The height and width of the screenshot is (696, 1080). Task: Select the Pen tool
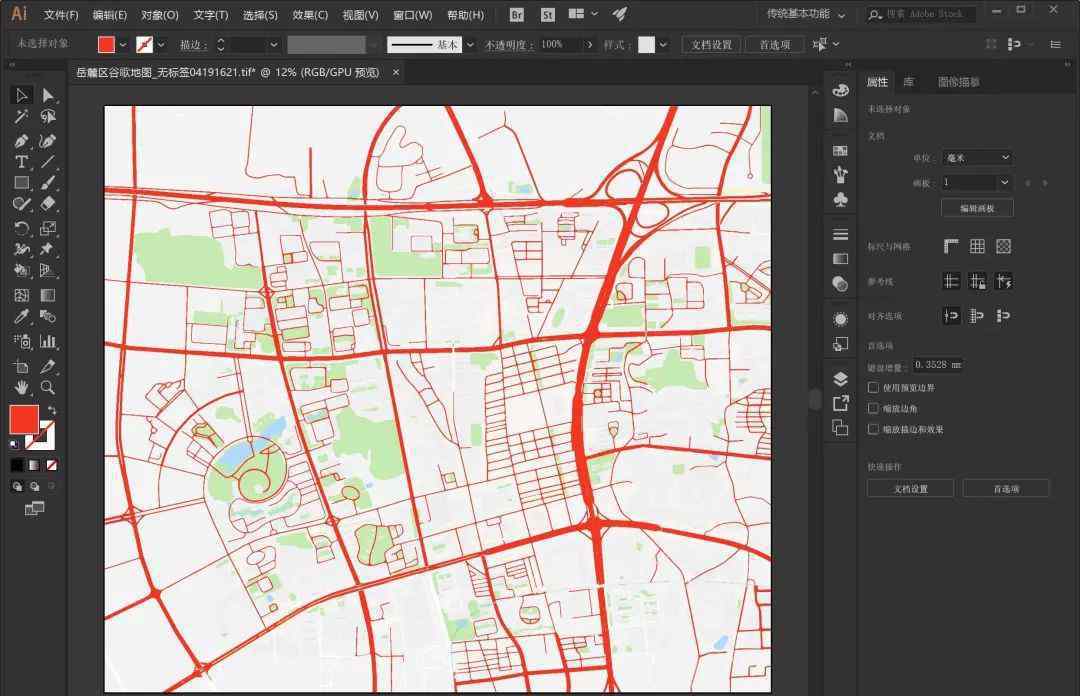(x=21, y=141)
